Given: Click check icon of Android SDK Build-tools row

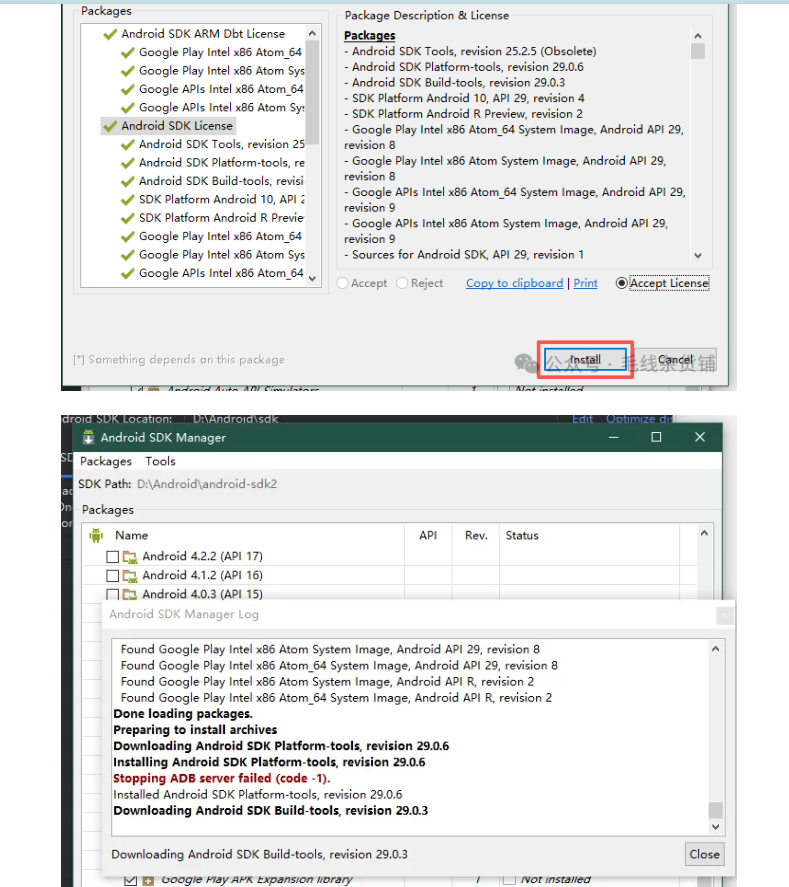Looking at the screenshot, I should [128, 182].
